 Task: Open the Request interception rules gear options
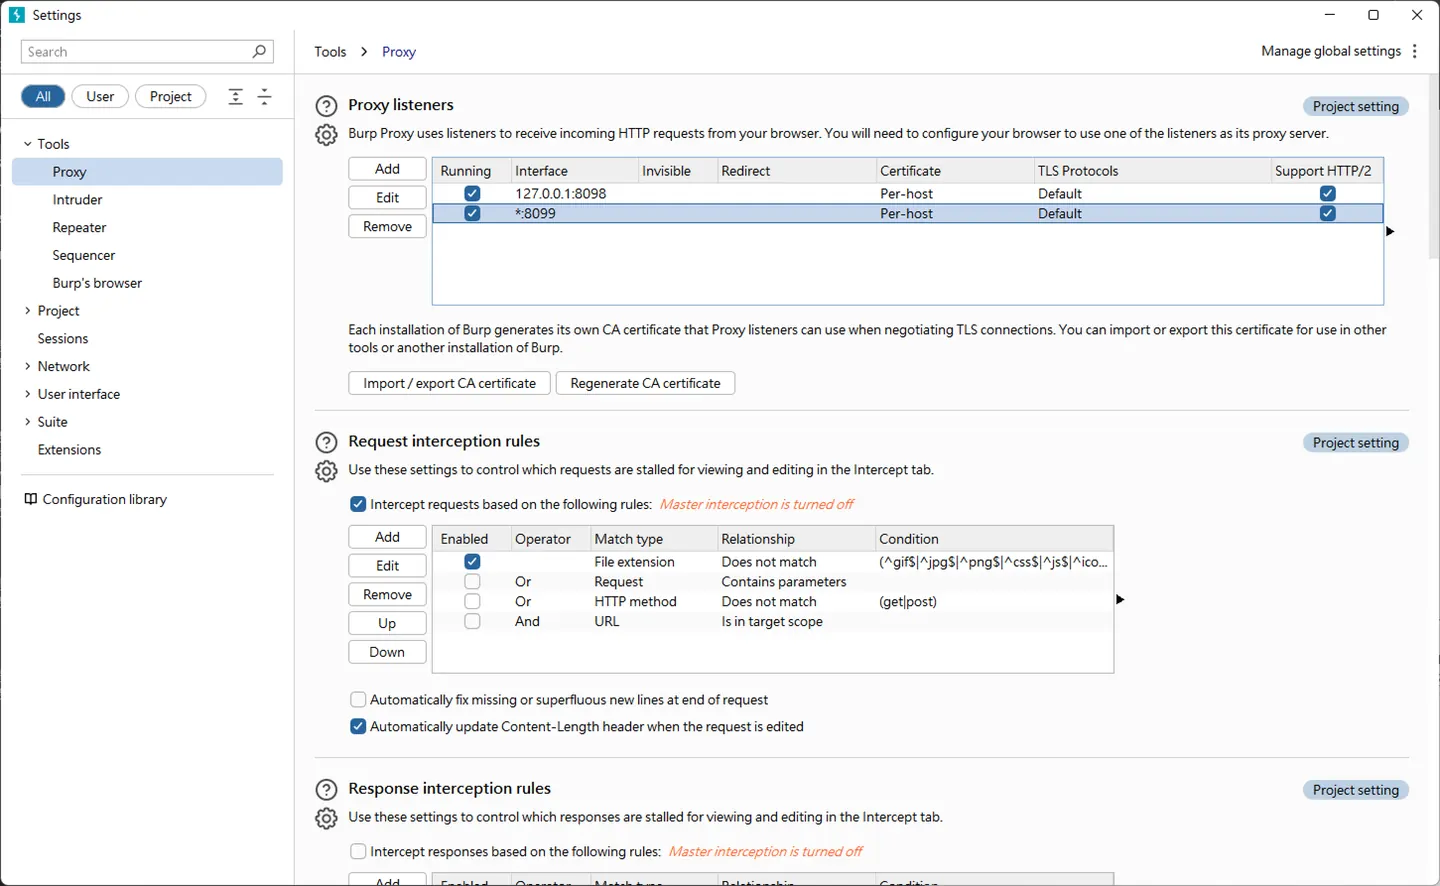tap(326, 470)
